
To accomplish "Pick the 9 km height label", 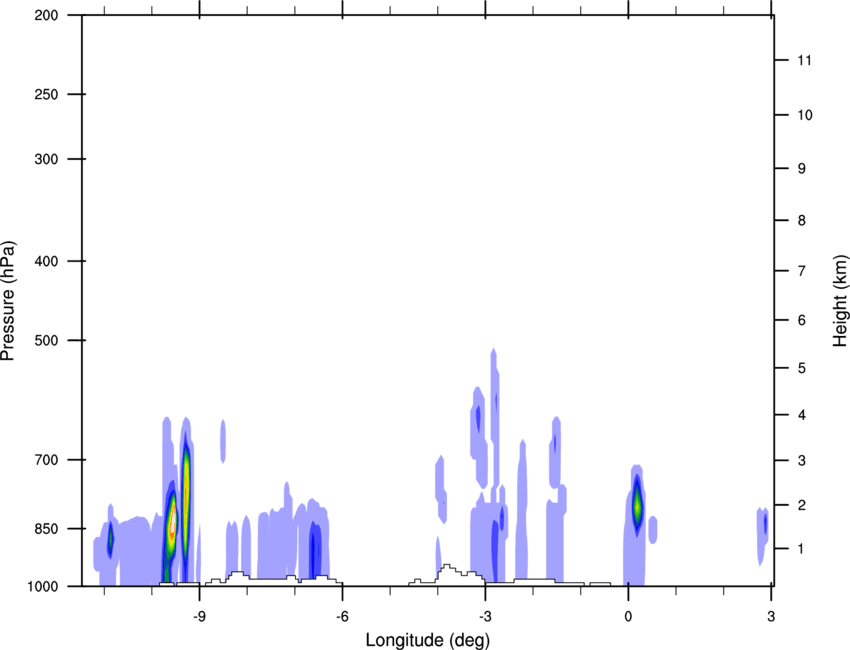I will [x=802, y=169].
